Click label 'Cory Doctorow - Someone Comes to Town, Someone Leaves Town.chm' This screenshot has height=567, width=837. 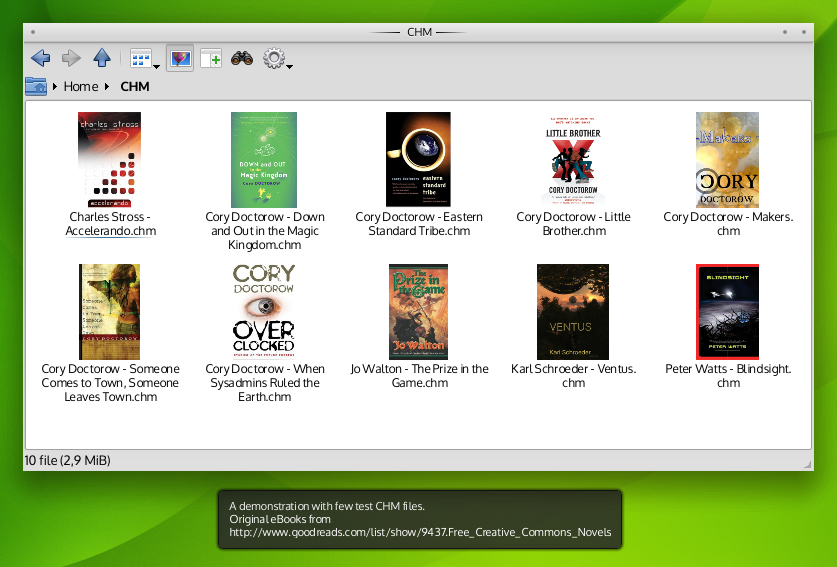[110, 383]
